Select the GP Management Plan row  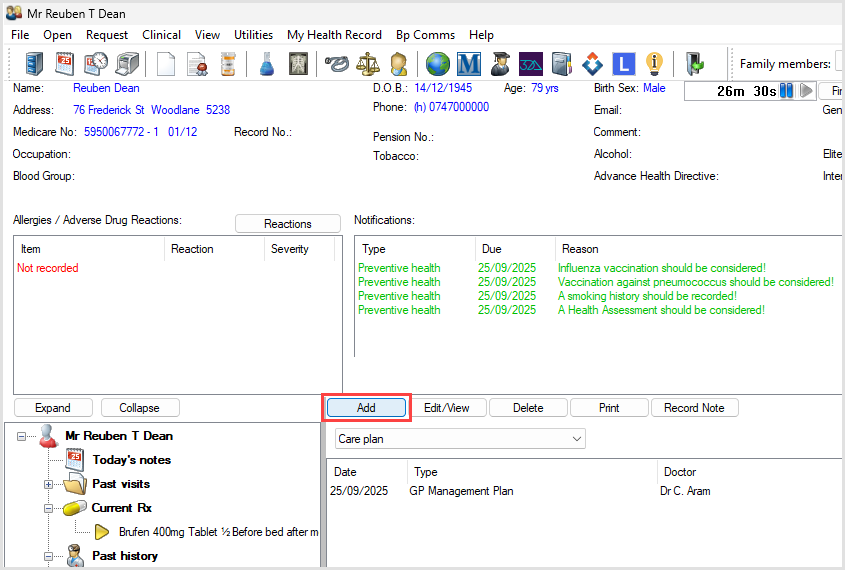pyautogui.click(x=454, y=491)
